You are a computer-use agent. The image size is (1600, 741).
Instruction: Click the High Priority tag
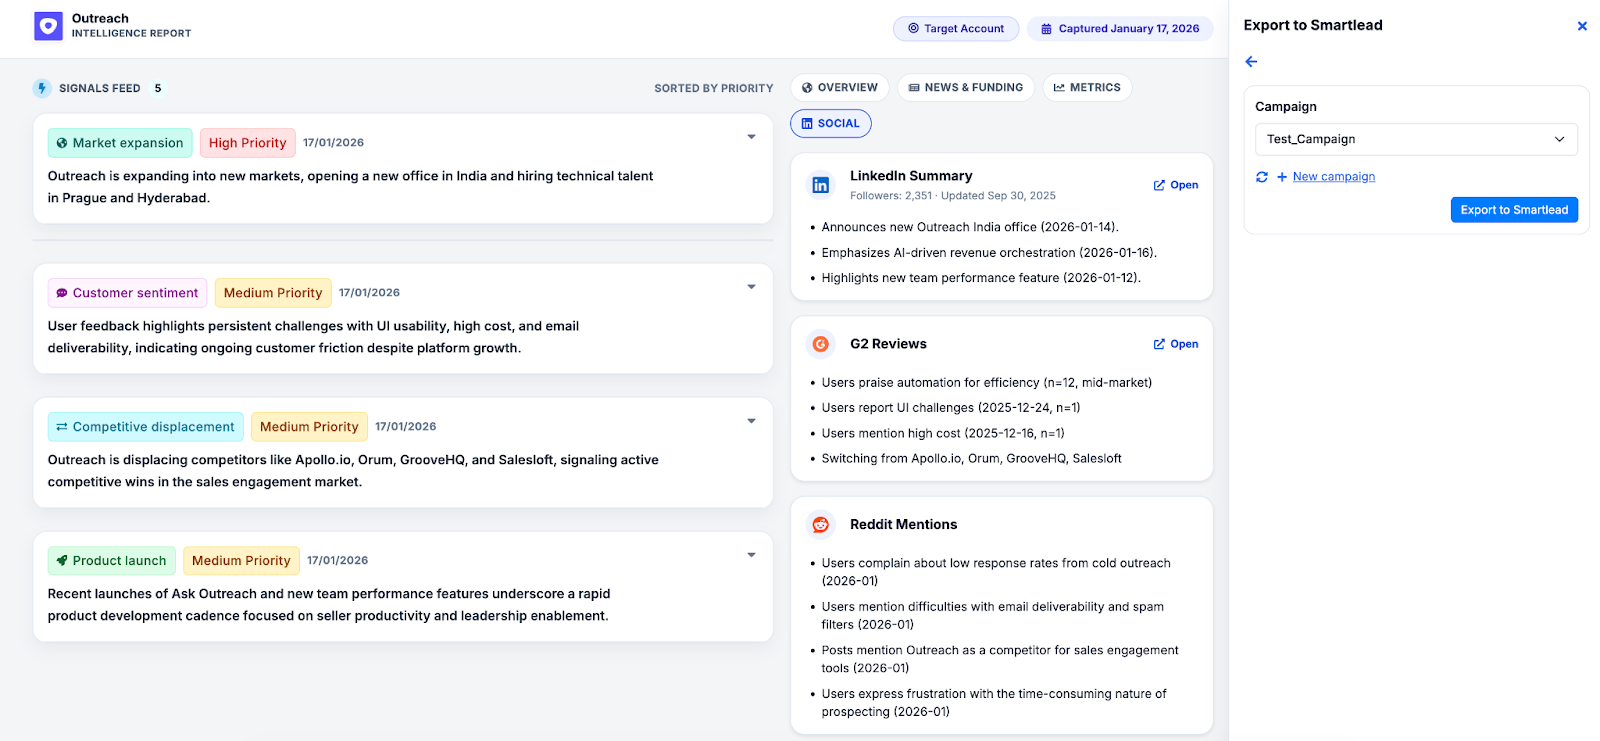(248, 143)
